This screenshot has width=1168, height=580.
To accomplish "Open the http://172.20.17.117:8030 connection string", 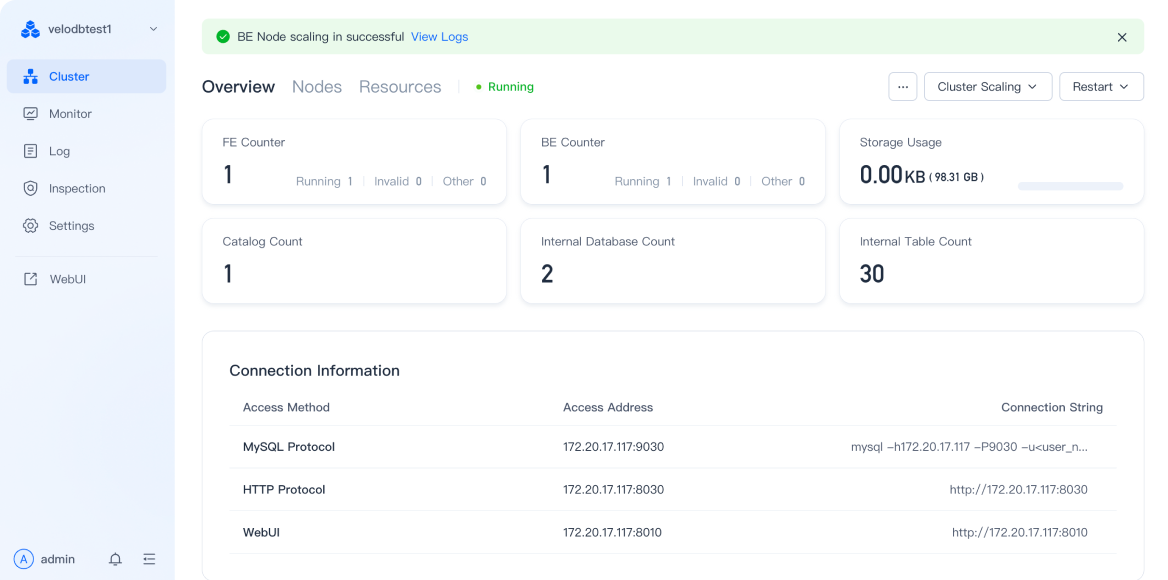I will (x=1018, y=490).
